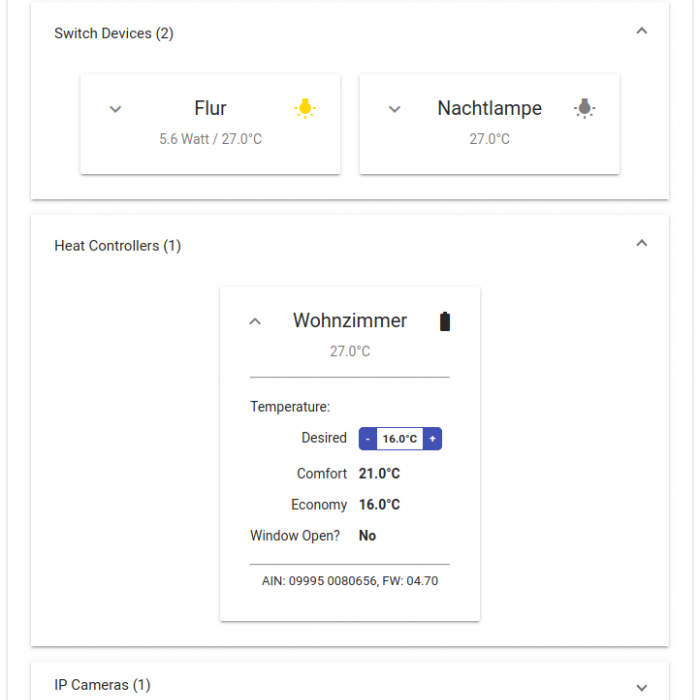Click the Wohnzimmer battery status icon
The height and width of the screenshot is (700, 700).
pyautogui.click(x=445, y=321)
